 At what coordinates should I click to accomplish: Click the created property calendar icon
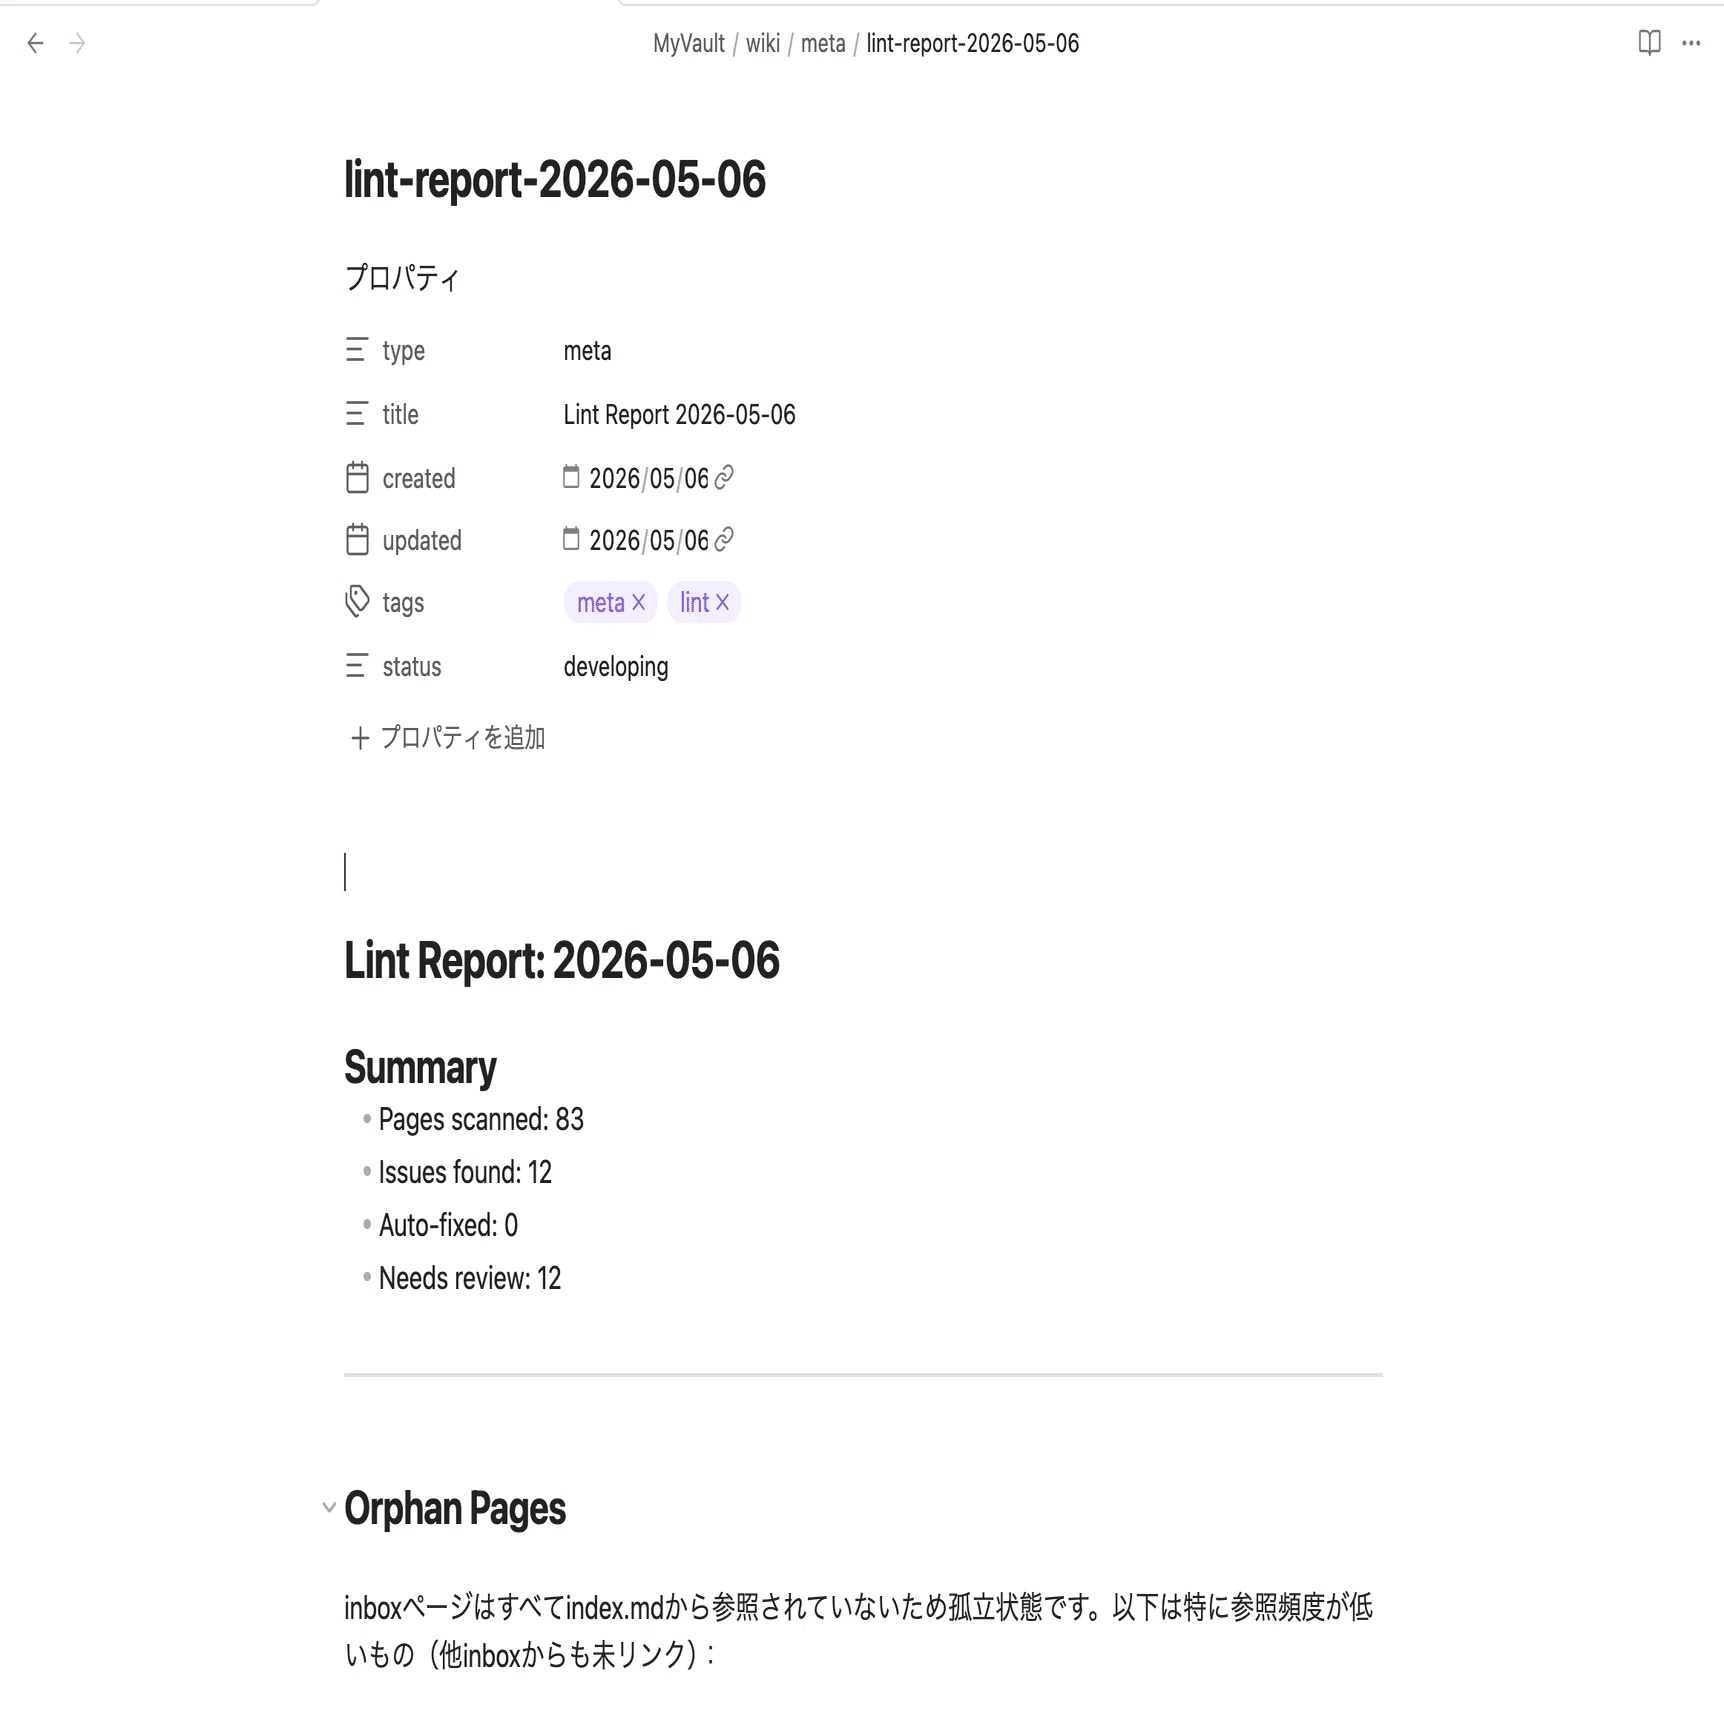pyautogui.click(x=357, y=477)
